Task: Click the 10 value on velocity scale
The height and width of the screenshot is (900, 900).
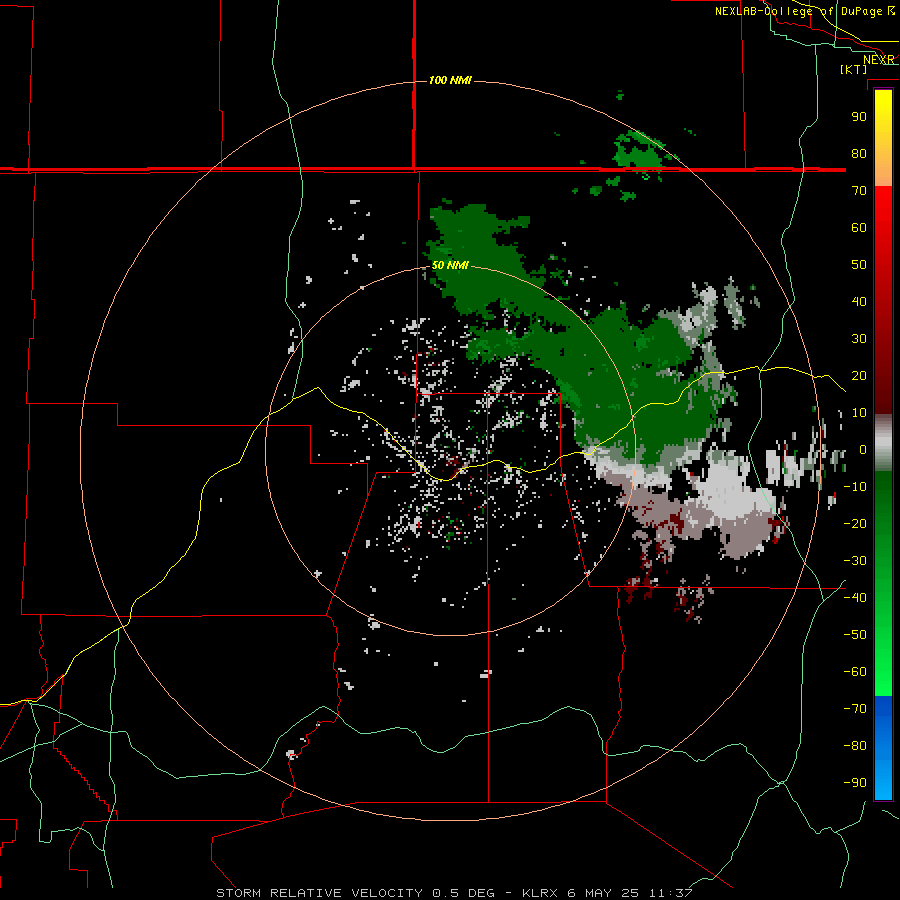Action: tap(859, 413)
